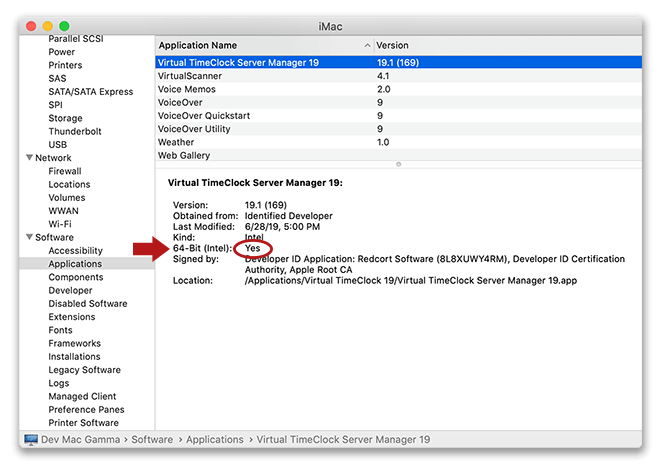Select the Voice Memos application row
This screenshot has width=660, height=465.
(x=399, y=89)
